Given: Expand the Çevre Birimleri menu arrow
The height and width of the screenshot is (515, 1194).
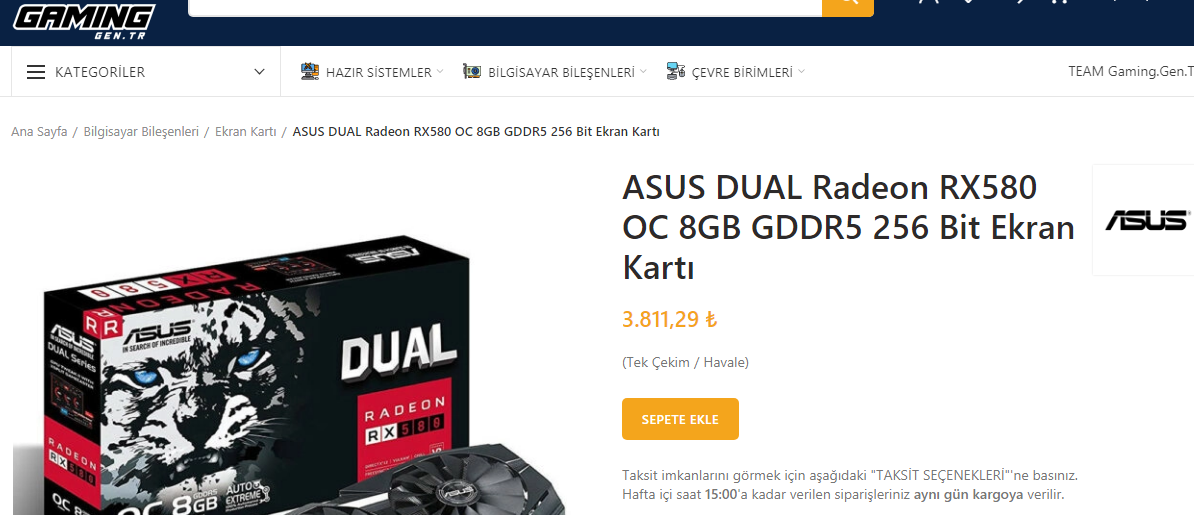Looking at the screenshot, I should tap(801, 72).
